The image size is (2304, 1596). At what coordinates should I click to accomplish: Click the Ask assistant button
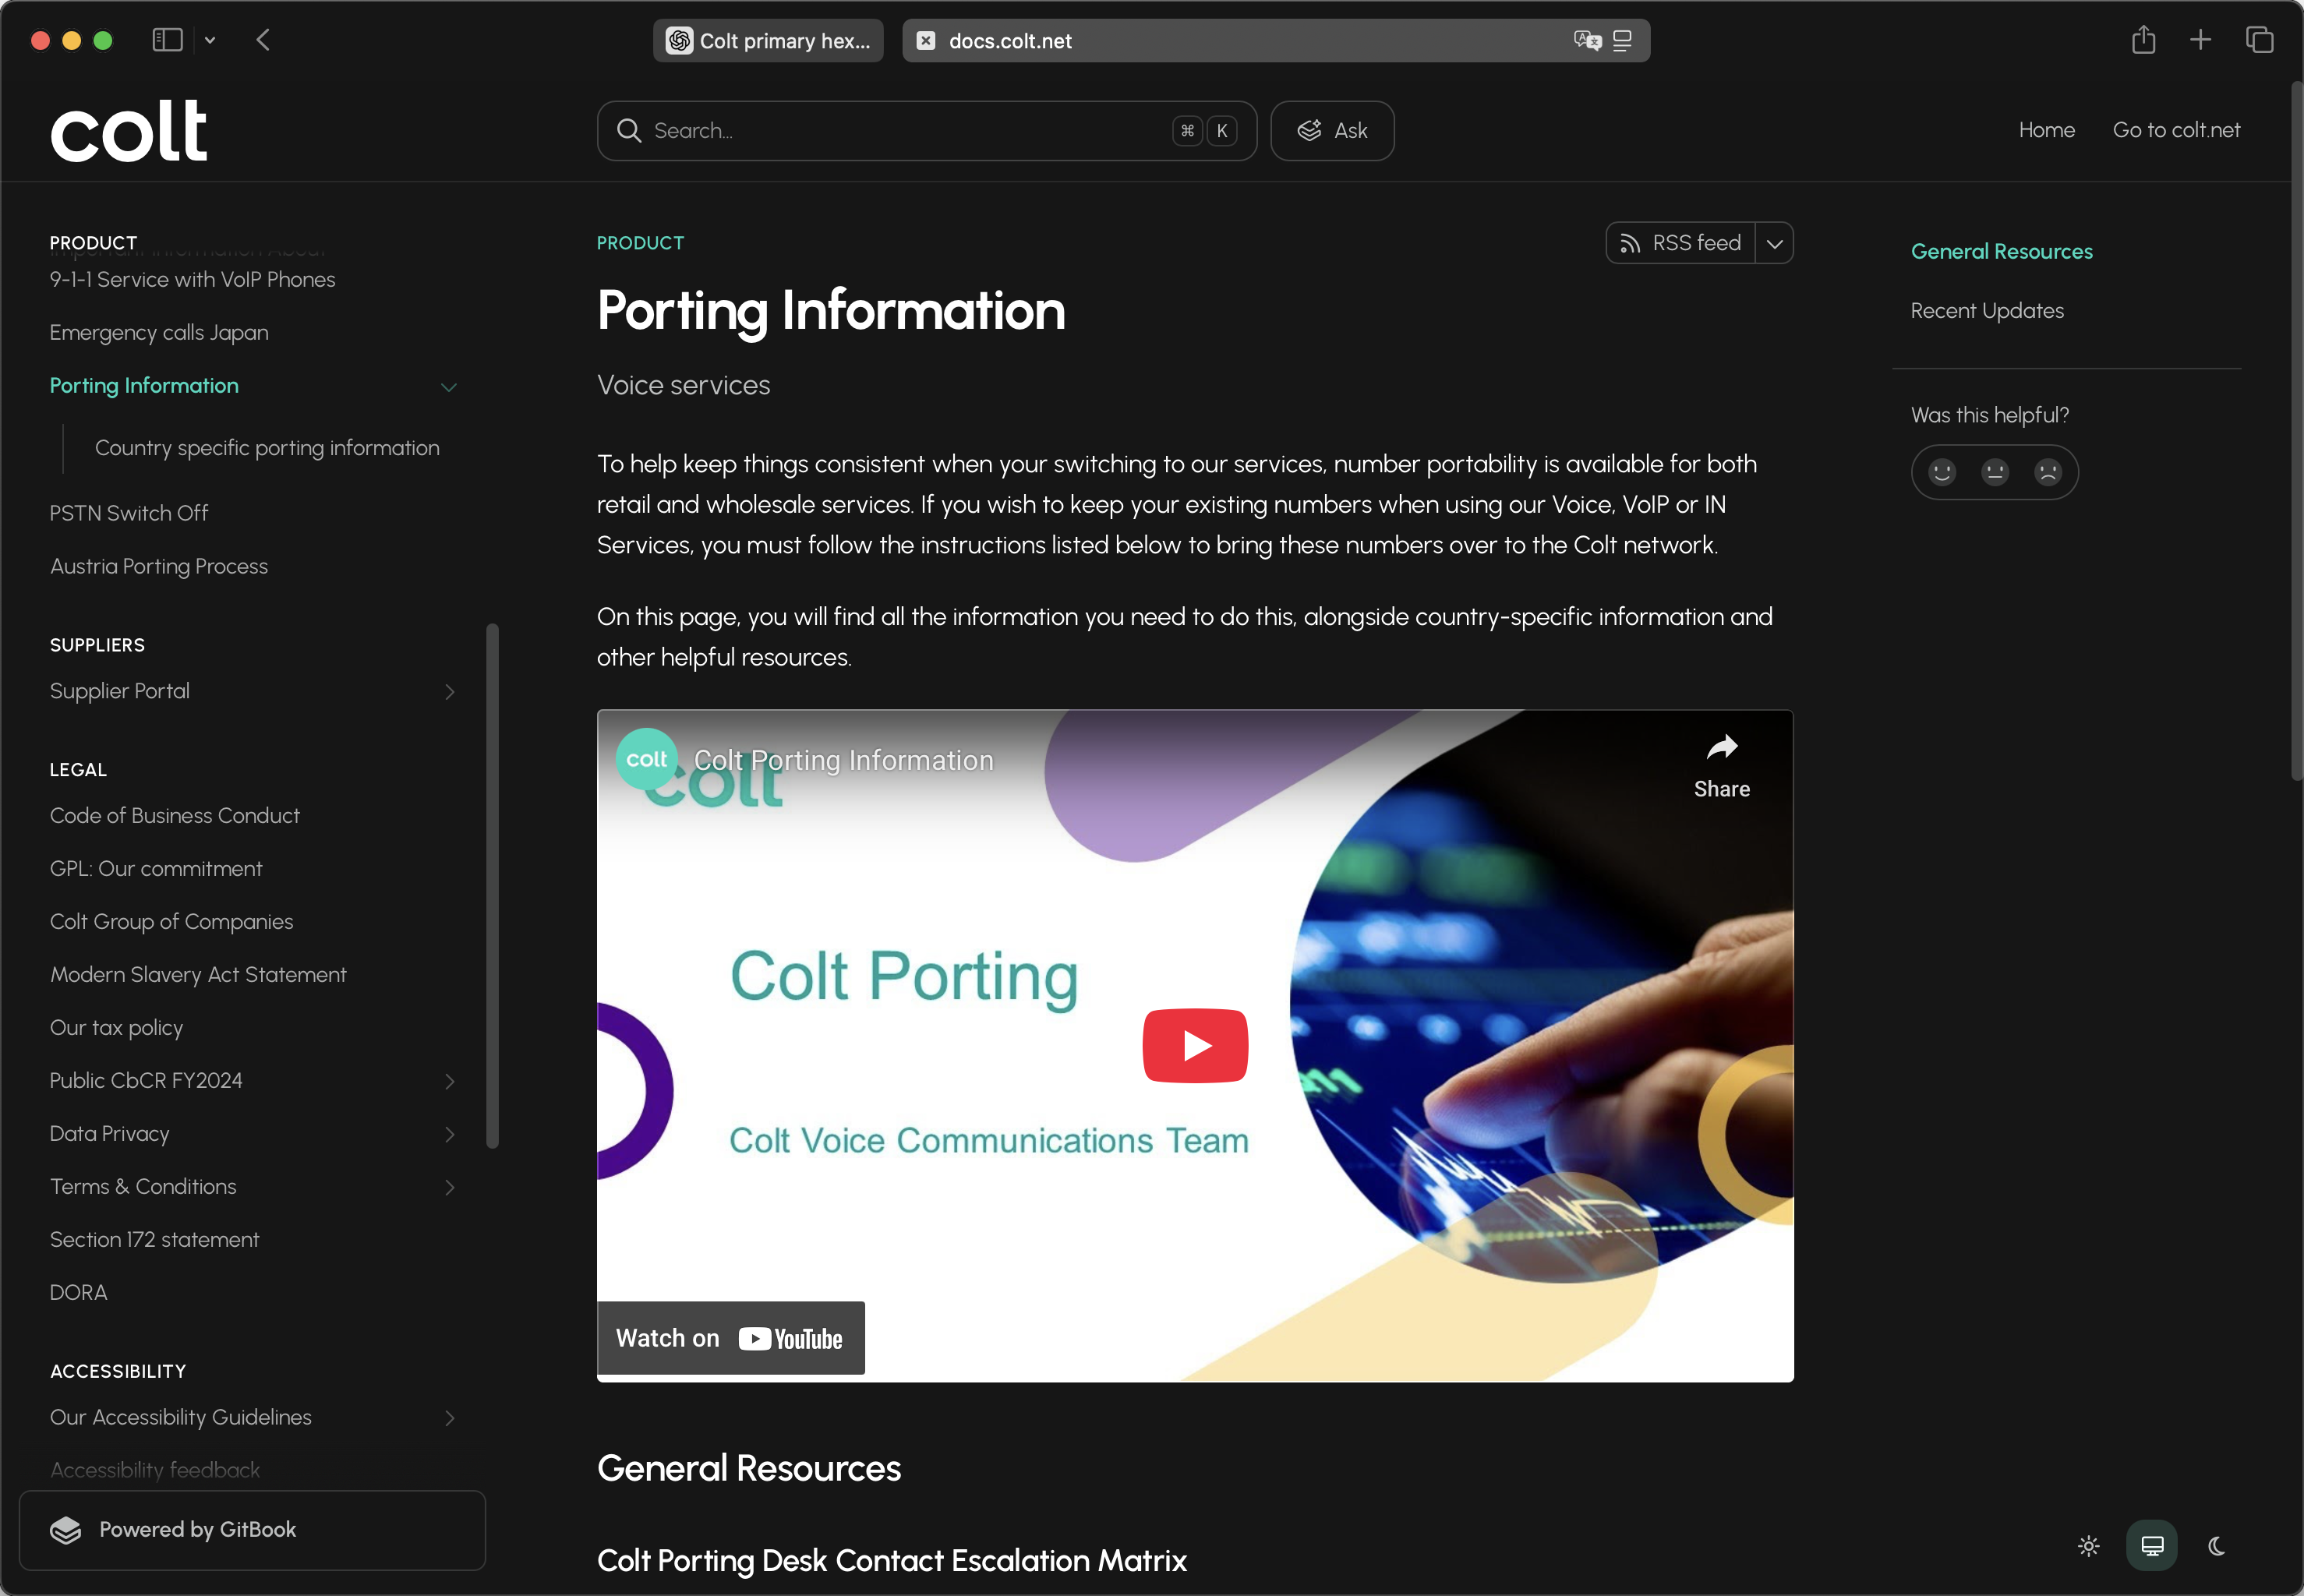pos(1332,130)
